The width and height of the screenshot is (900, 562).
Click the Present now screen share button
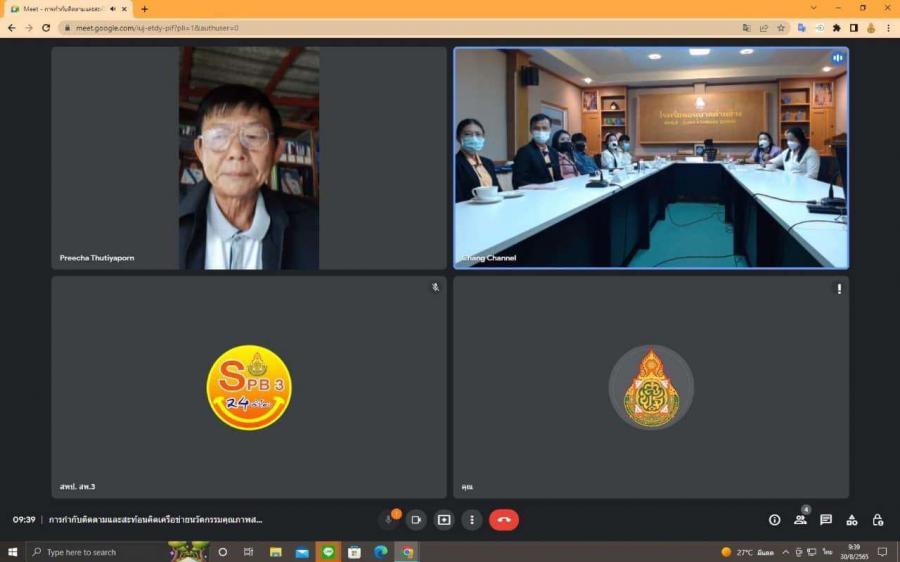click(444, 520)
